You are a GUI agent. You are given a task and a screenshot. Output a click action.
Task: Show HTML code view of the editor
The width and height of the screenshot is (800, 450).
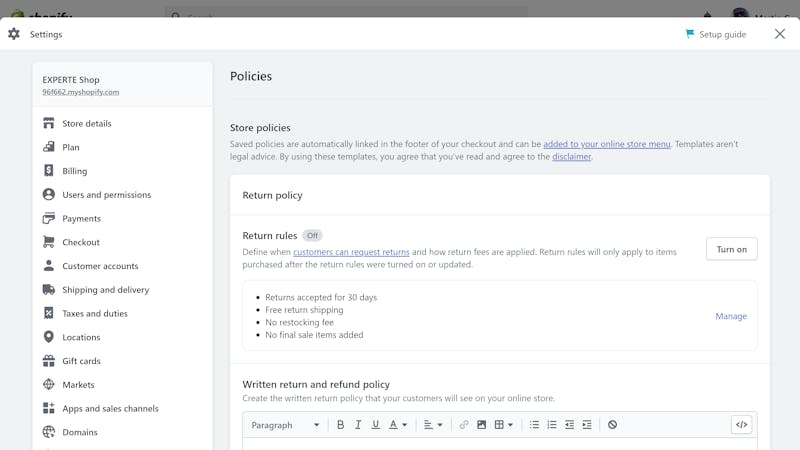pyautogui.click(x=741, y=424)
